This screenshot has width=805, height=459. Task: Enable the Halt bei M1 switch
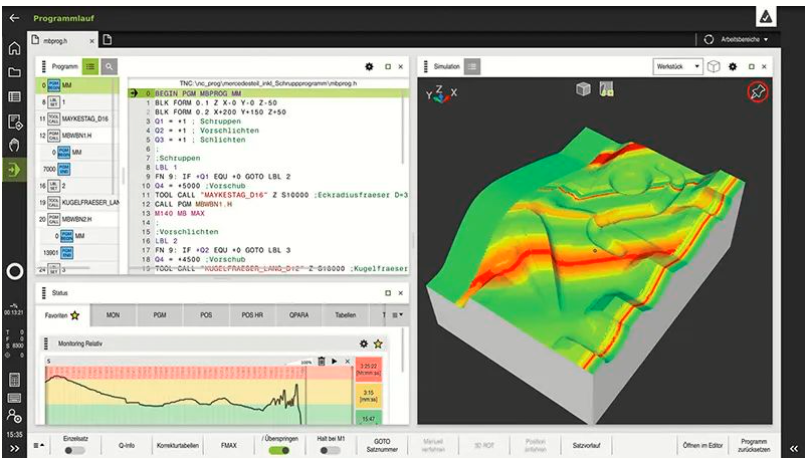(330, 450)
